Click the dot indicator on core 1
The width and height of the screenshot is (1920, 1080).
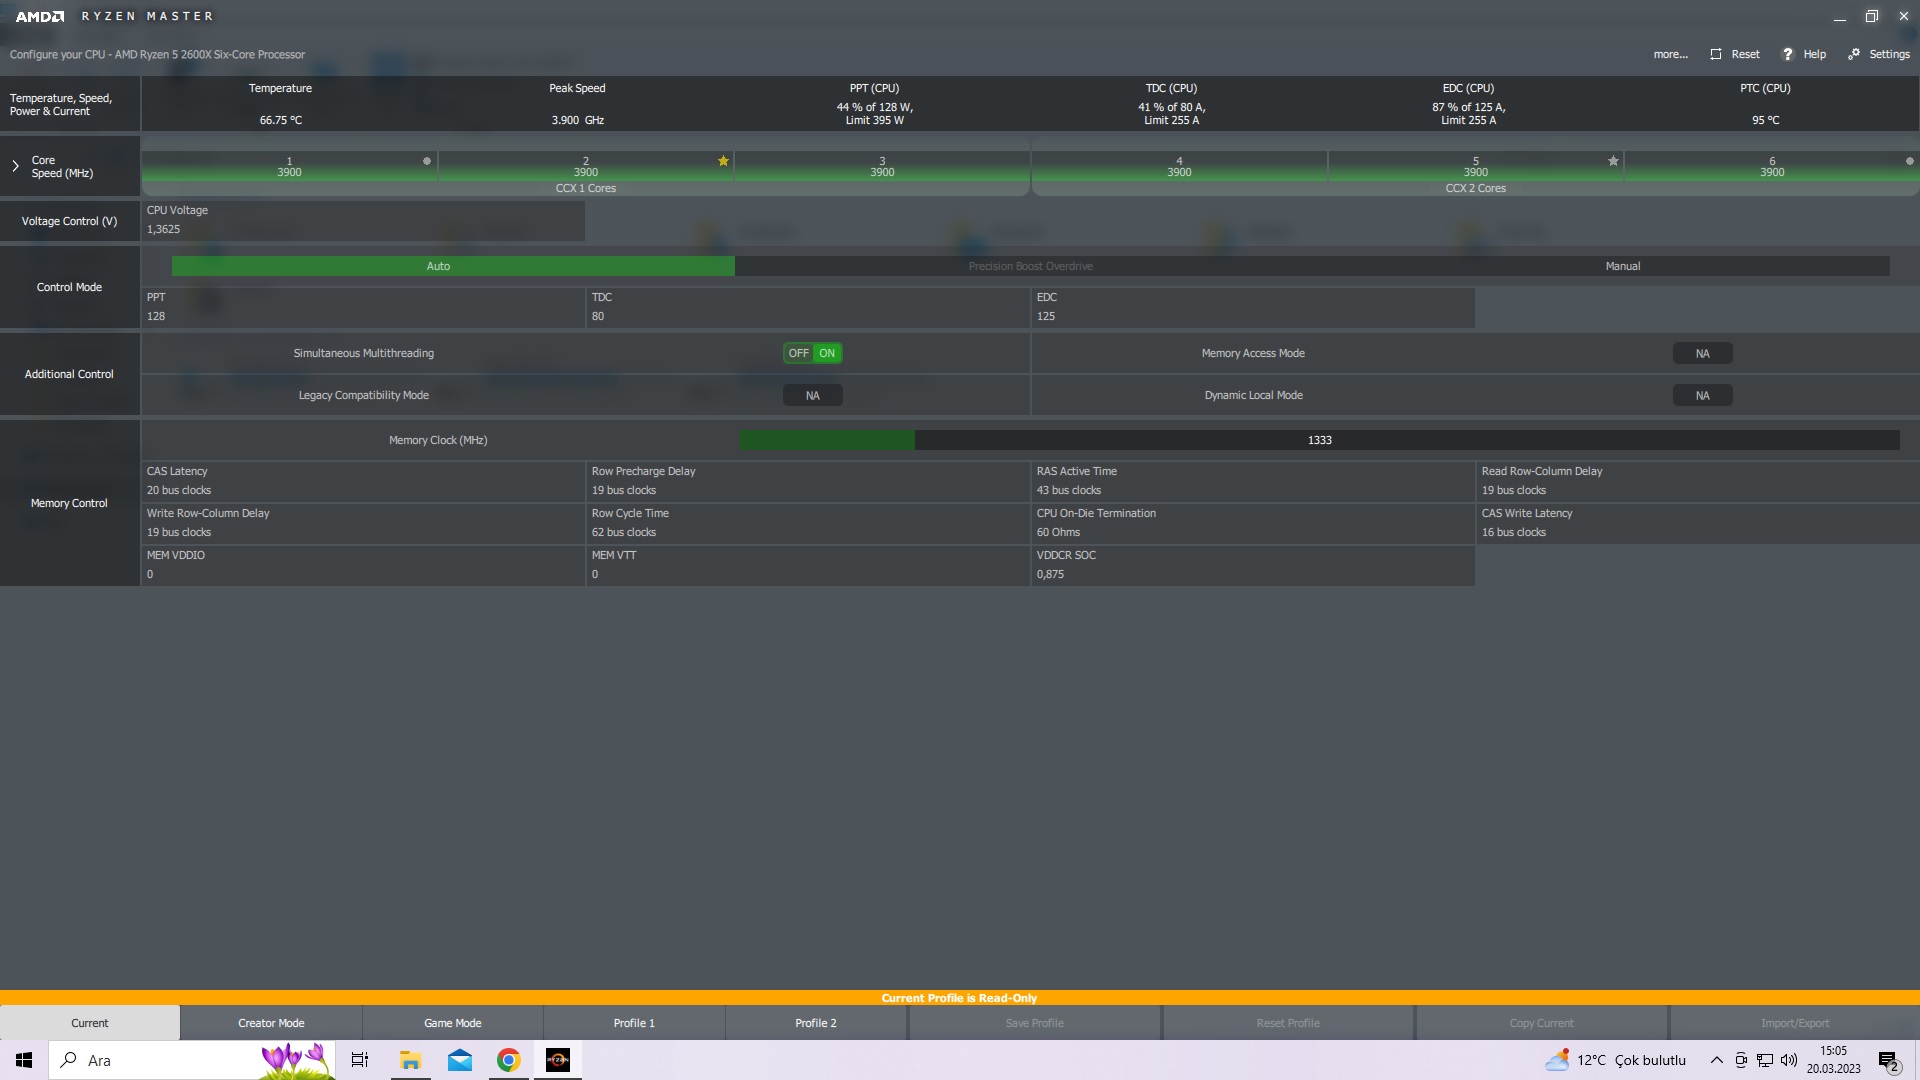pos(427,161)
